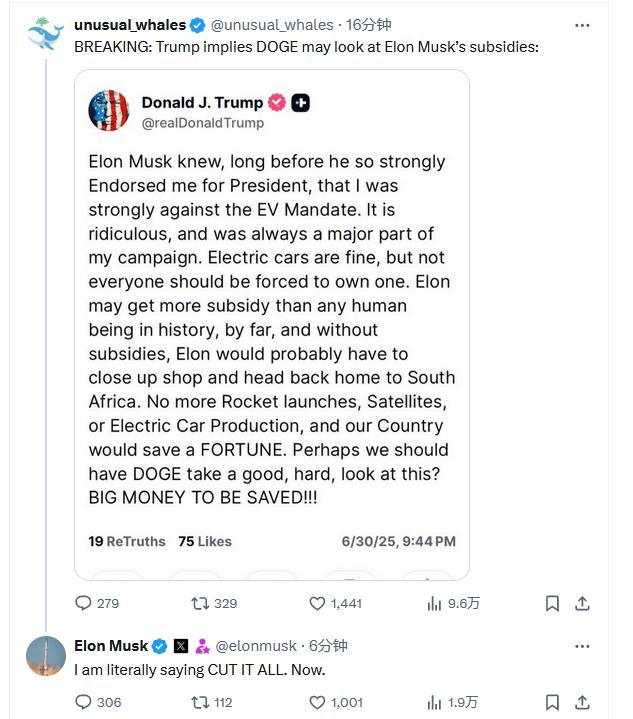Image resolution: width=633 pixels, height=719 pixels.
Task: Open Elon Musk's profile avatar
Action: tap(46, 656)
